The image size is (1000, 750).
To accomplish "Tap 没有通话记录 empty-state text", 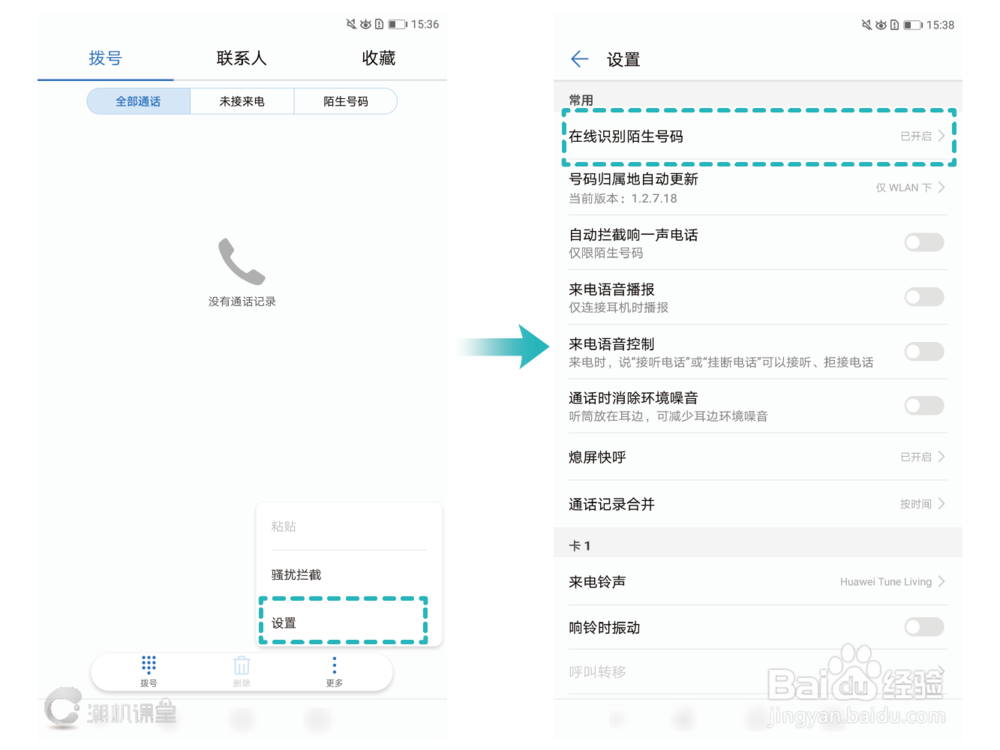I will [x=242, y=302].
